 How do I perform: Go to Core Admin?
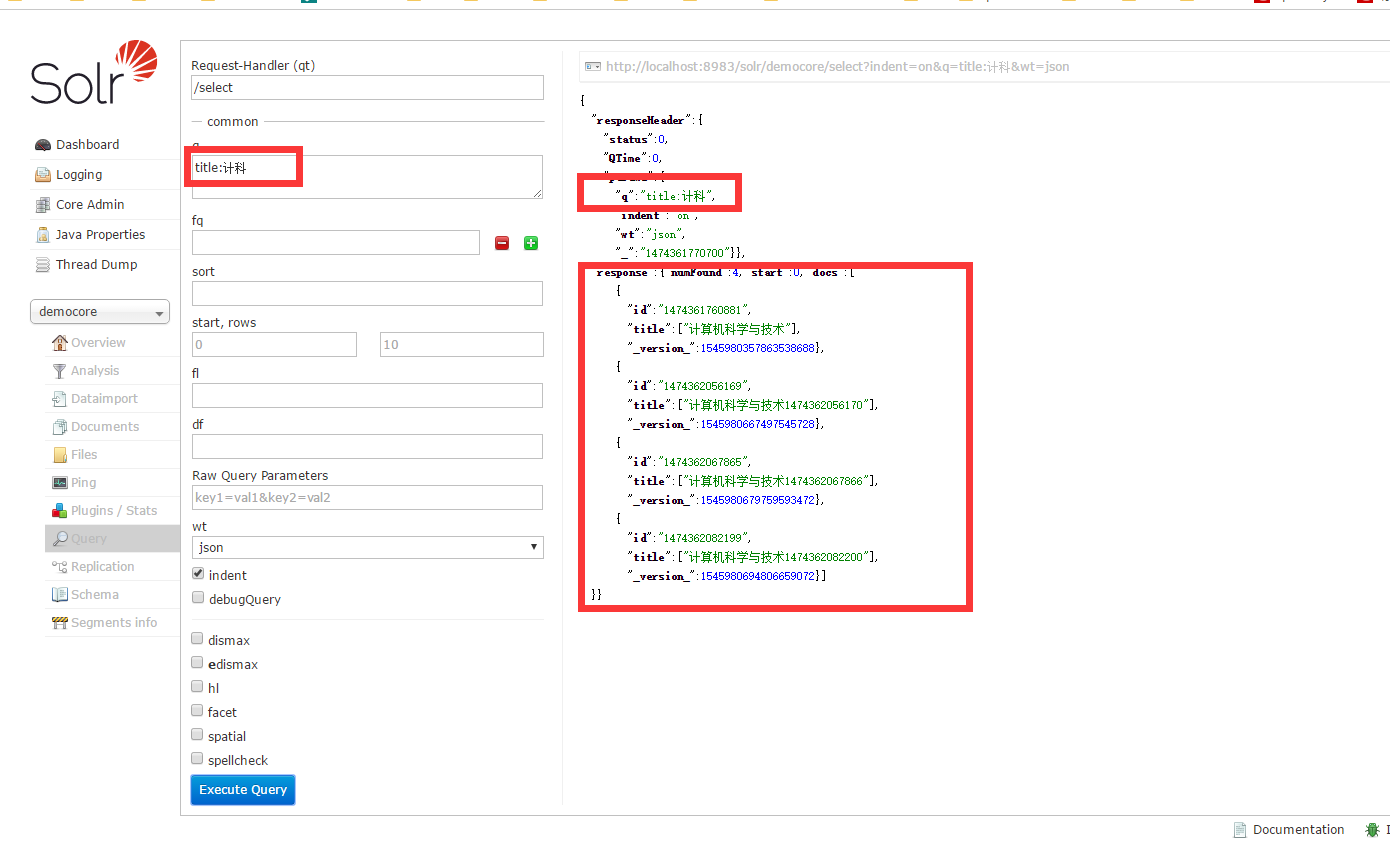tap(90, 205)
